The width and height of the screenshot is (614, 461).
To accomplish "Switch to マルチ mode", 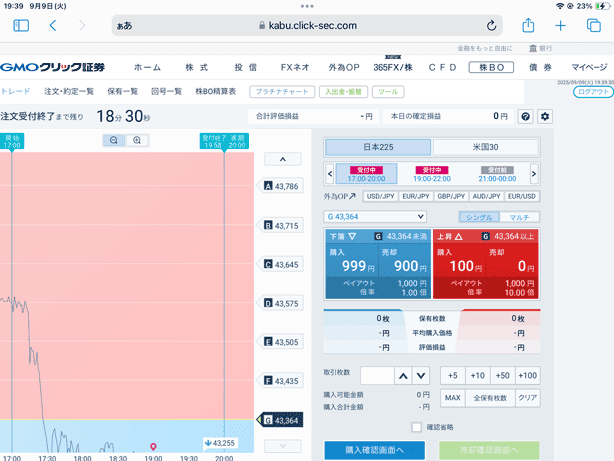I will pyautogui.click(x=520, y=217).
